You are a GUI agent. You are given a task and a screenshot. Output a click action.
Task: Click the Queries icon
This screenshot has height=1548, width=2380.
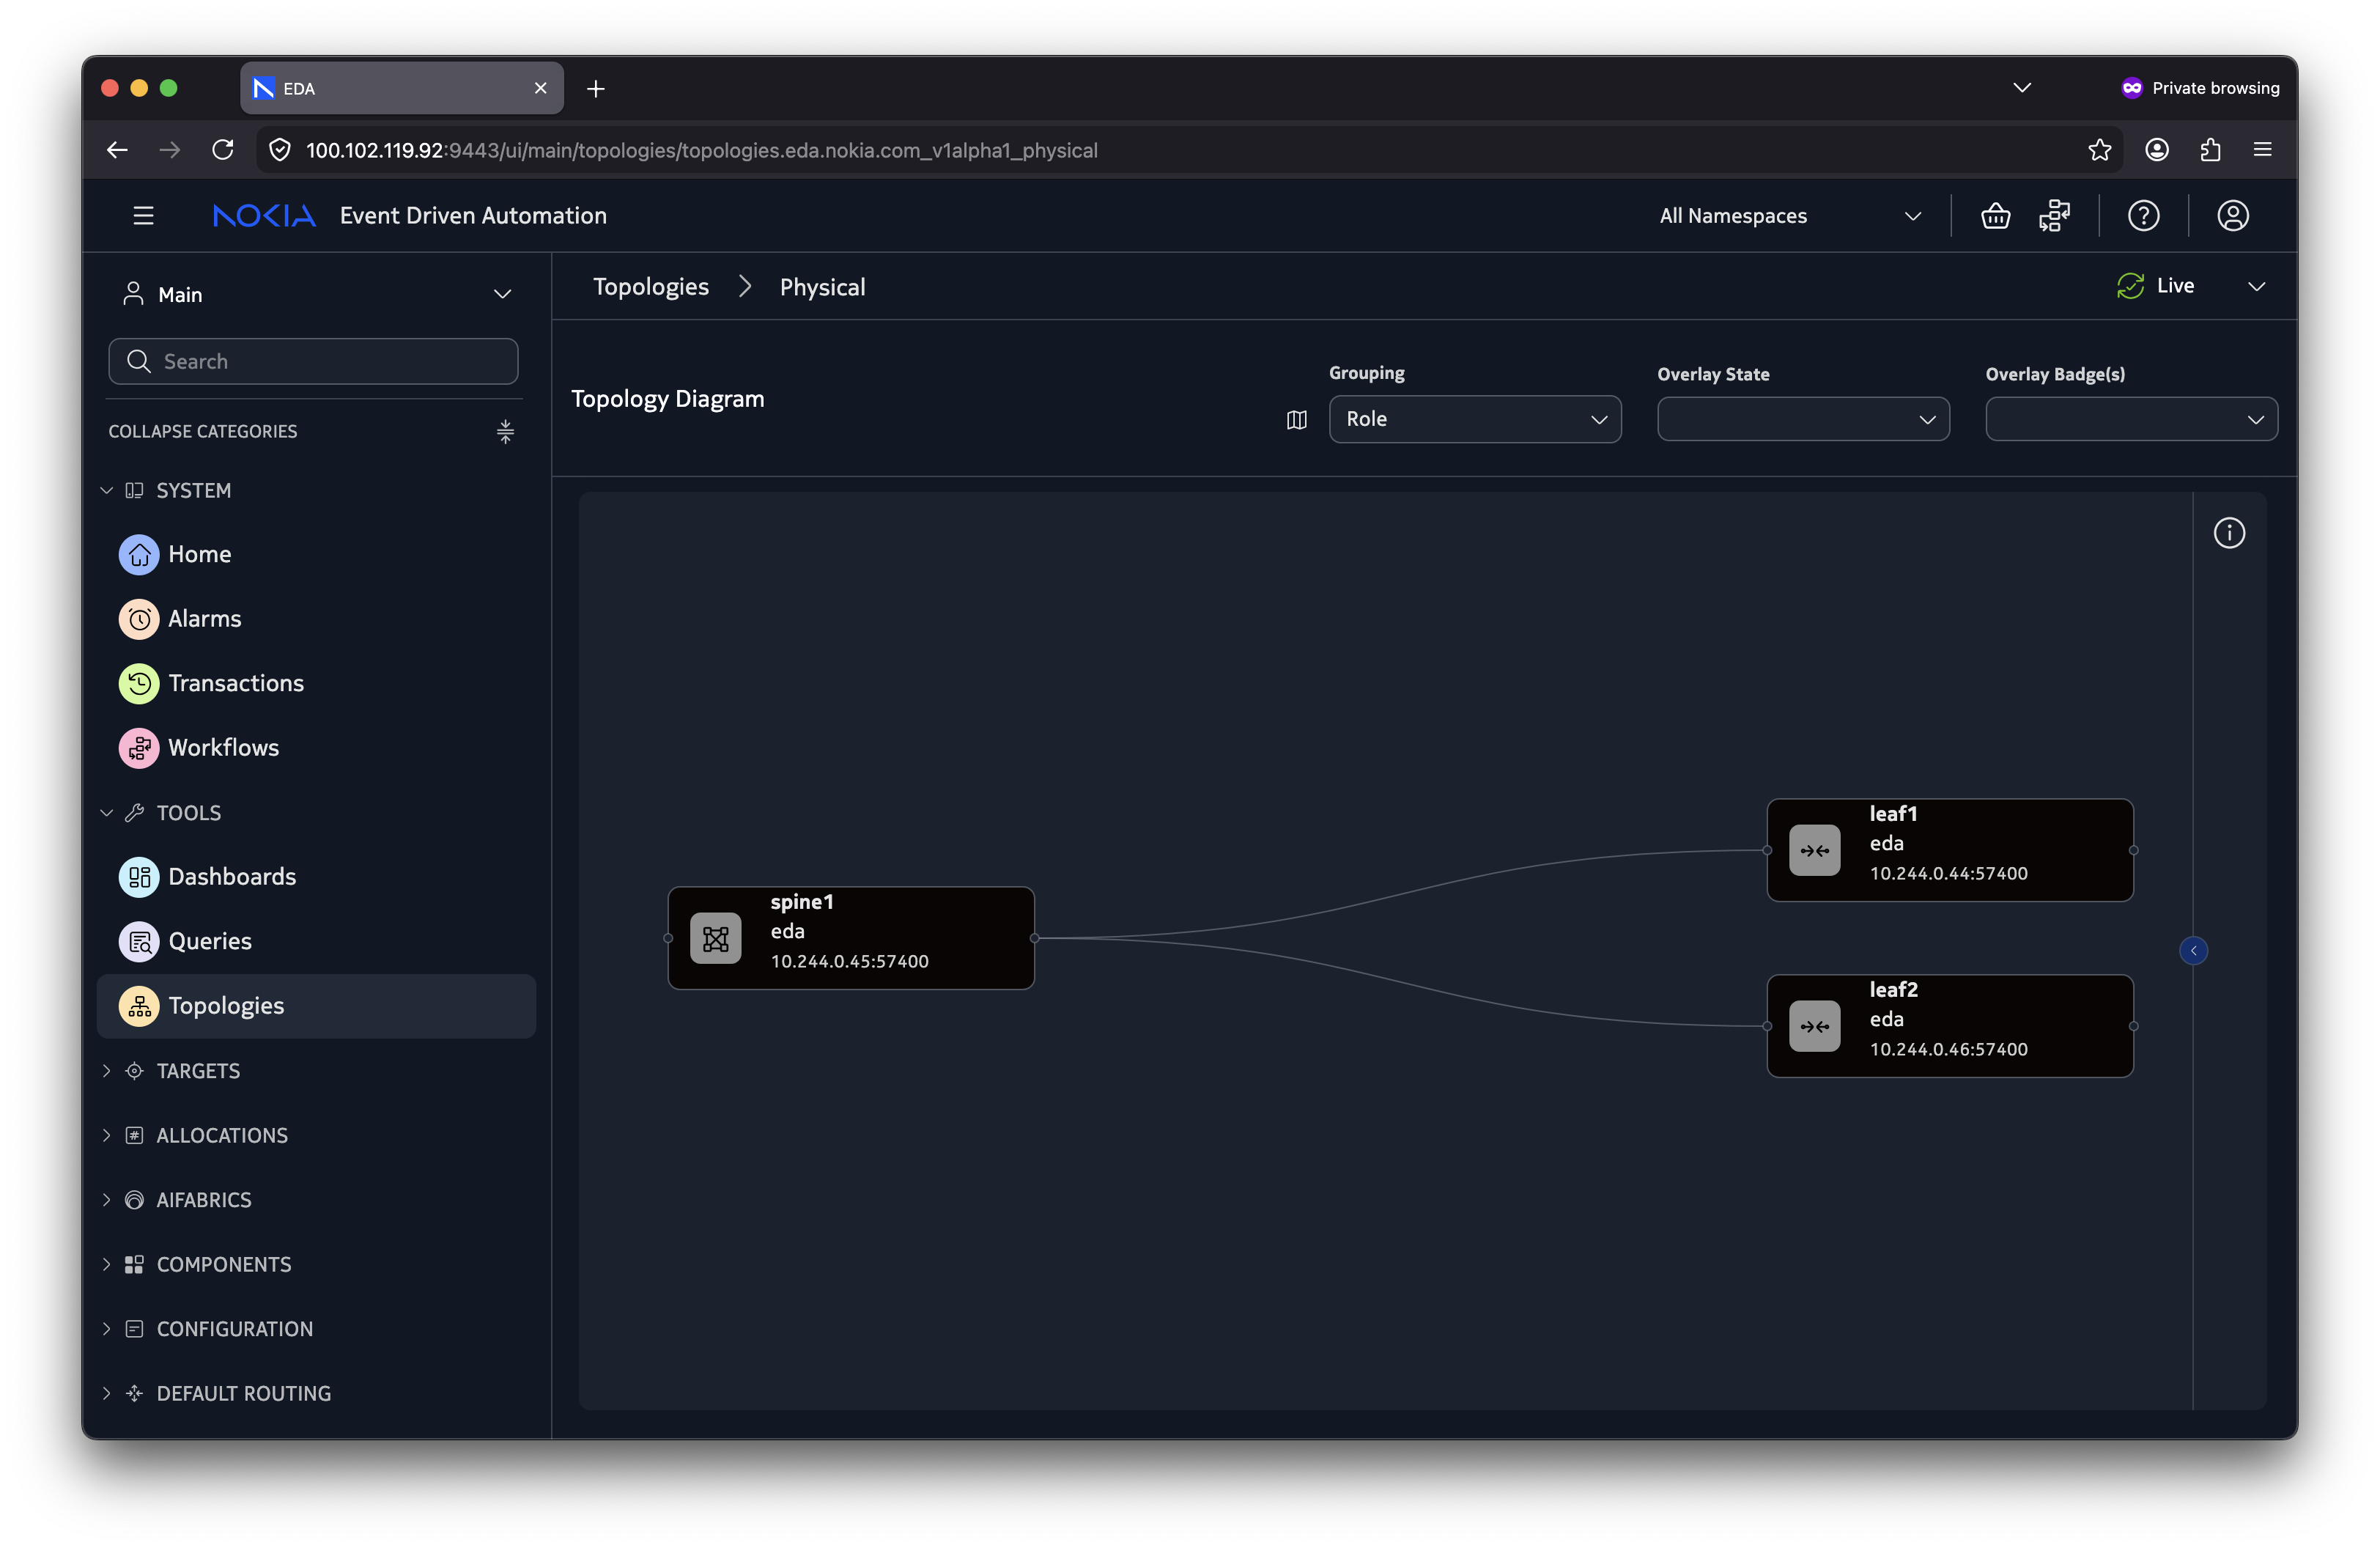pos(139,941)
